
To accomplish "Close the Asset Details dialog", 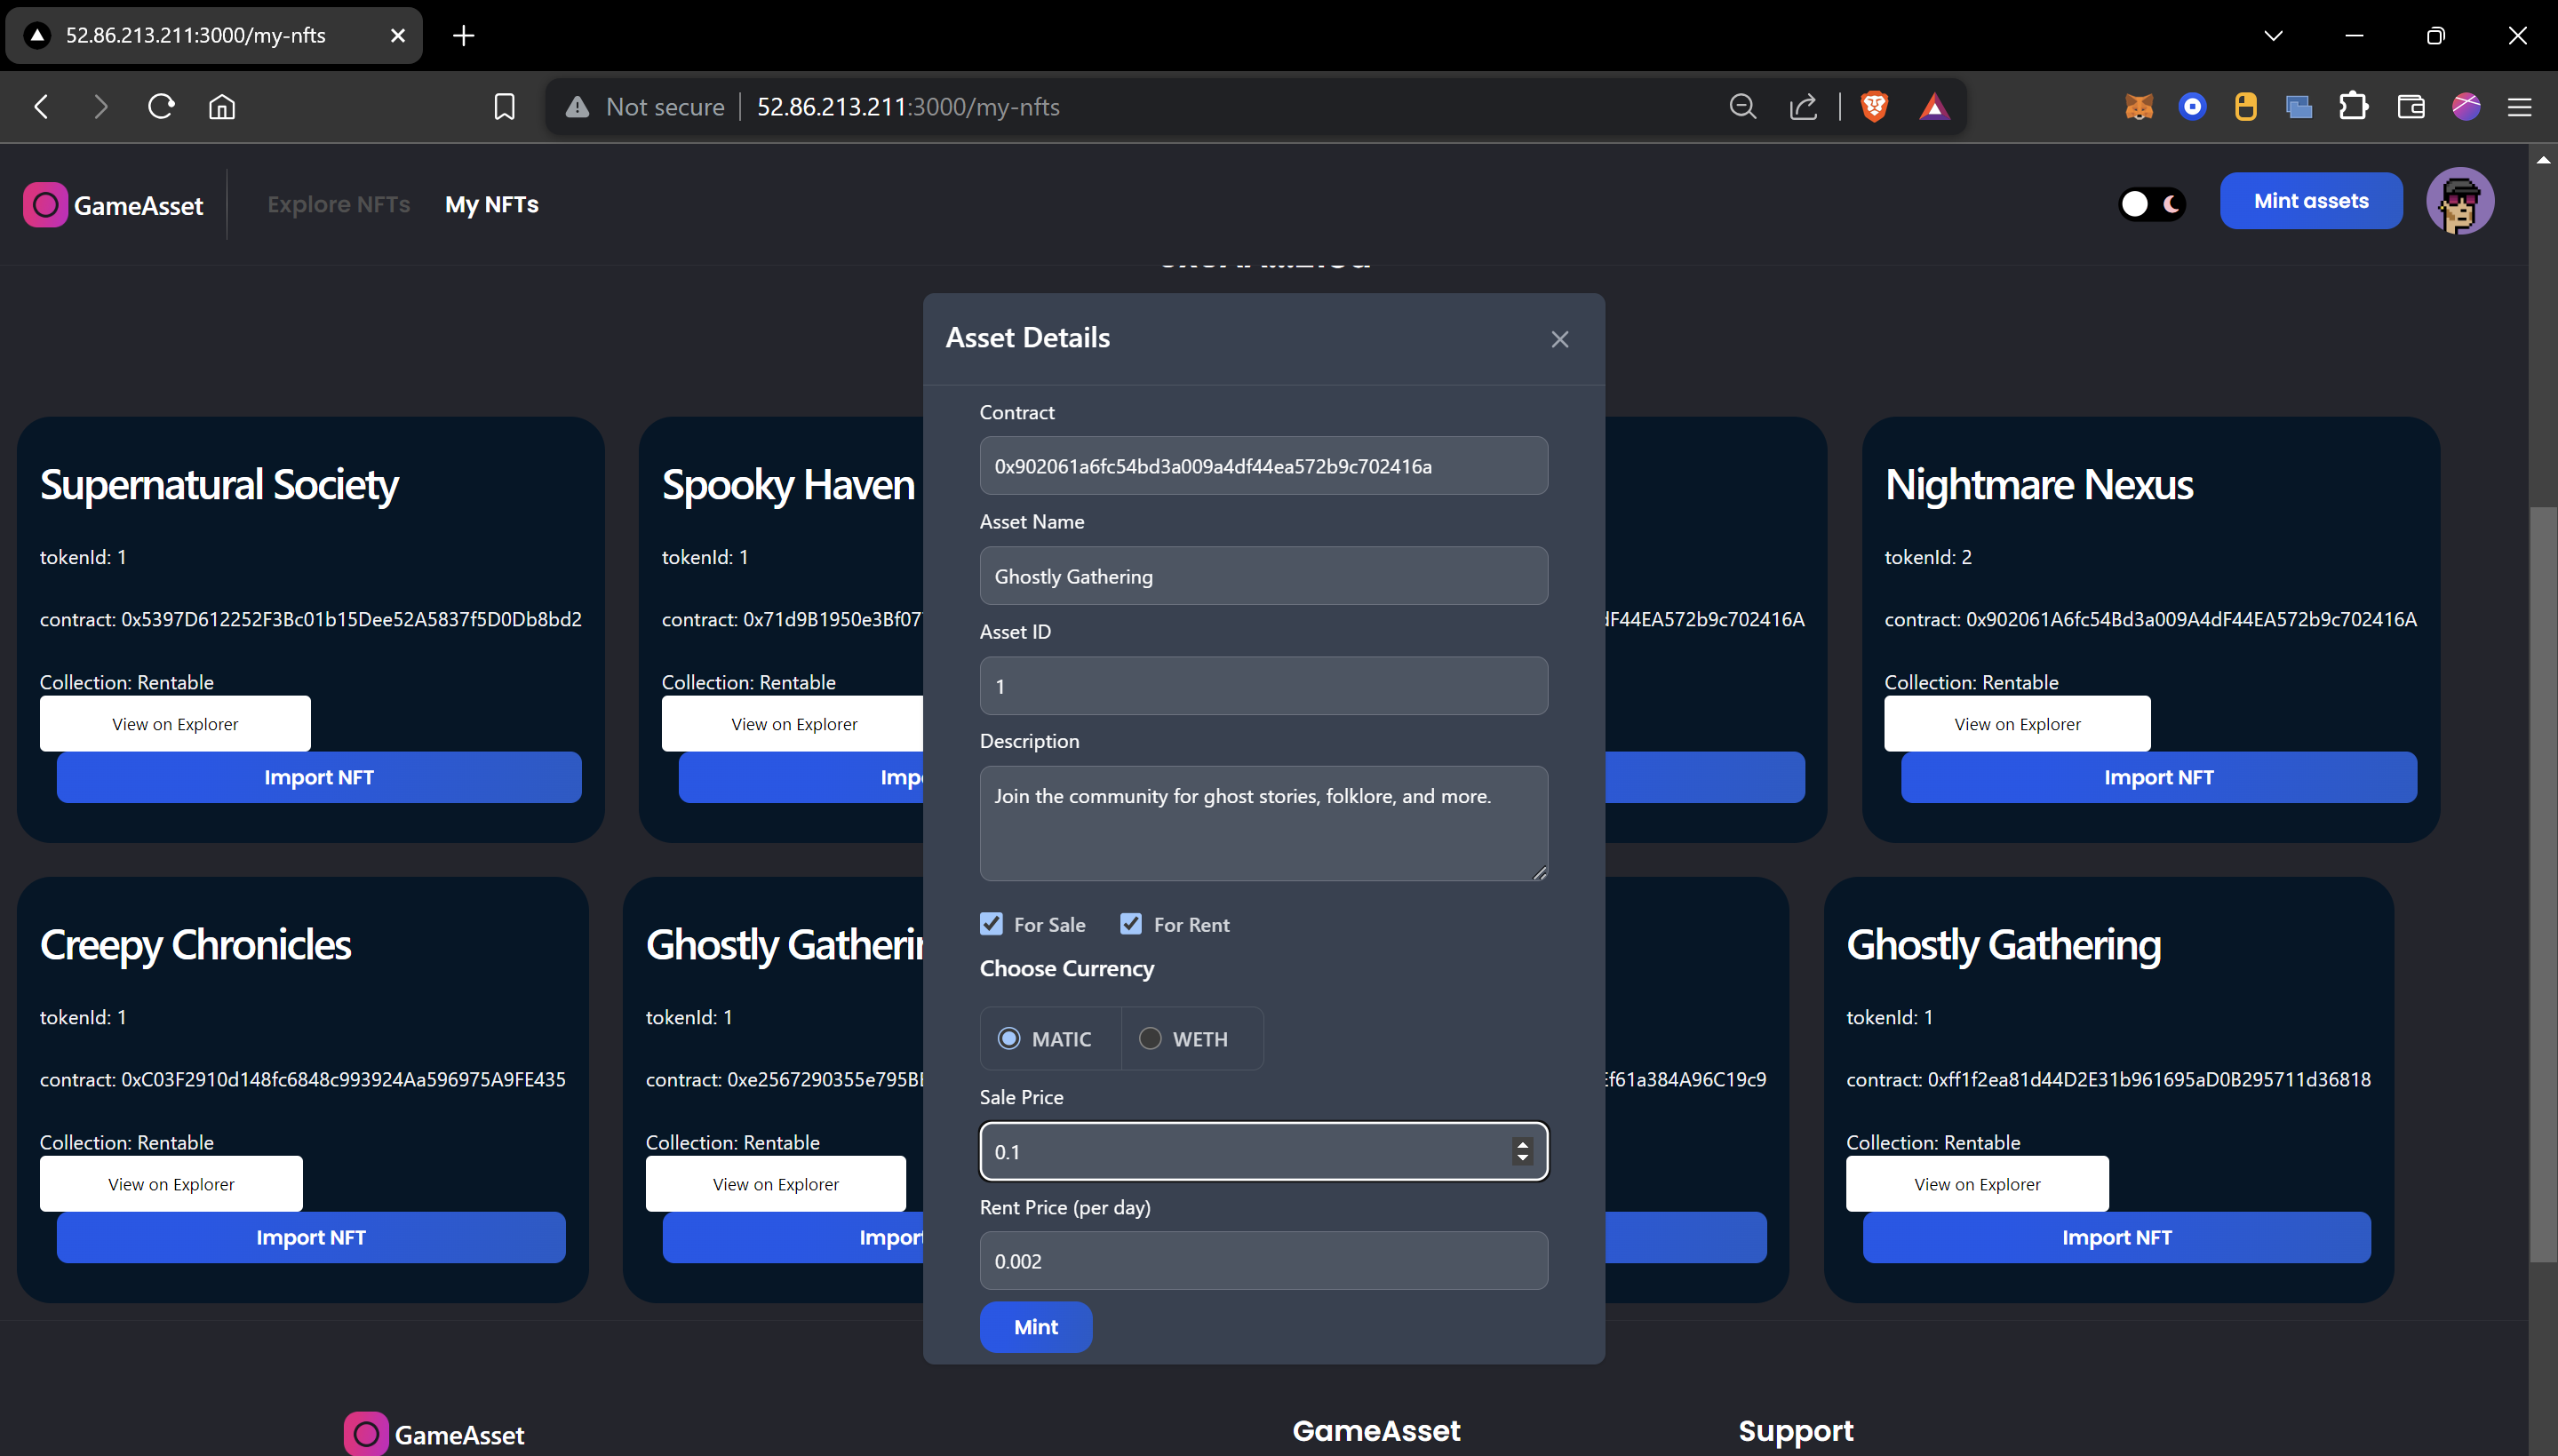I will 1559,340.
